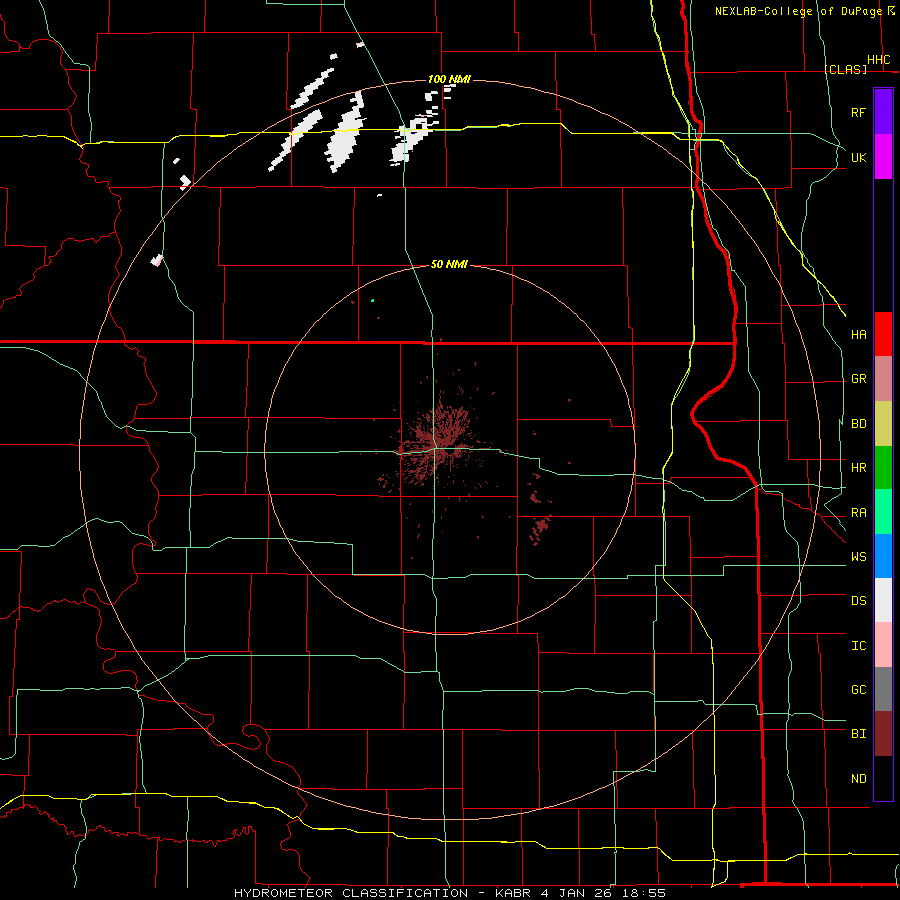Select the IC pink legend swatch
The width and height of the screenshot is (900, 900).
(x=883, y=645)
